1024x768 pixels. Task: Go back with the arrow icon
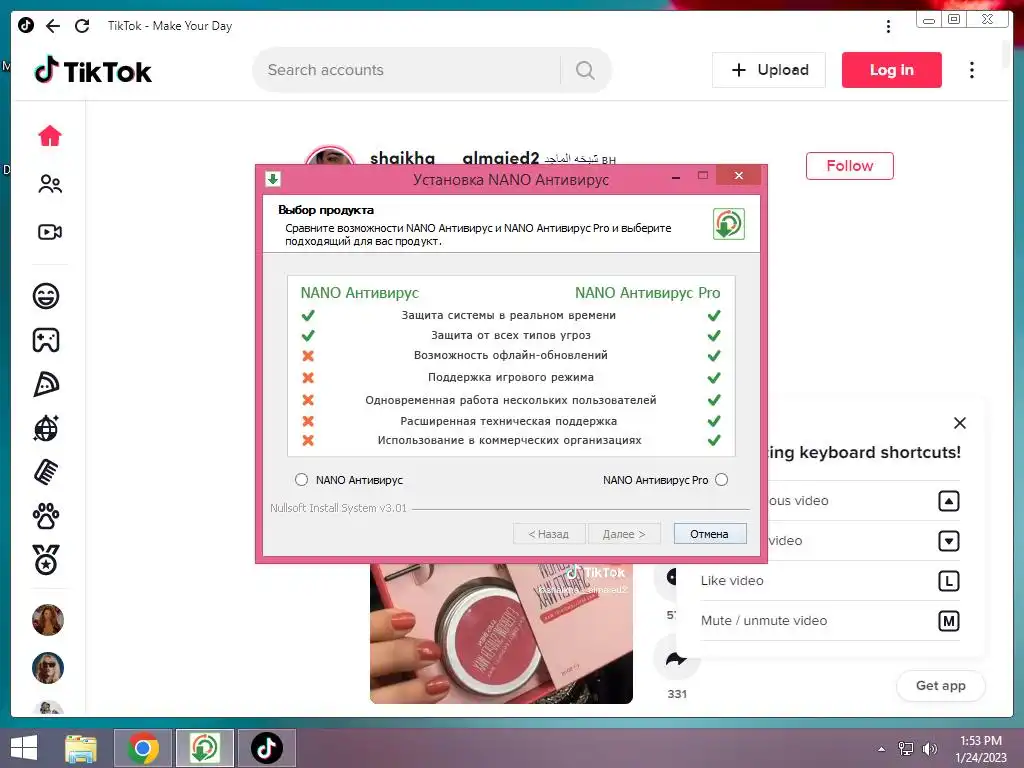tap(53, 25)
